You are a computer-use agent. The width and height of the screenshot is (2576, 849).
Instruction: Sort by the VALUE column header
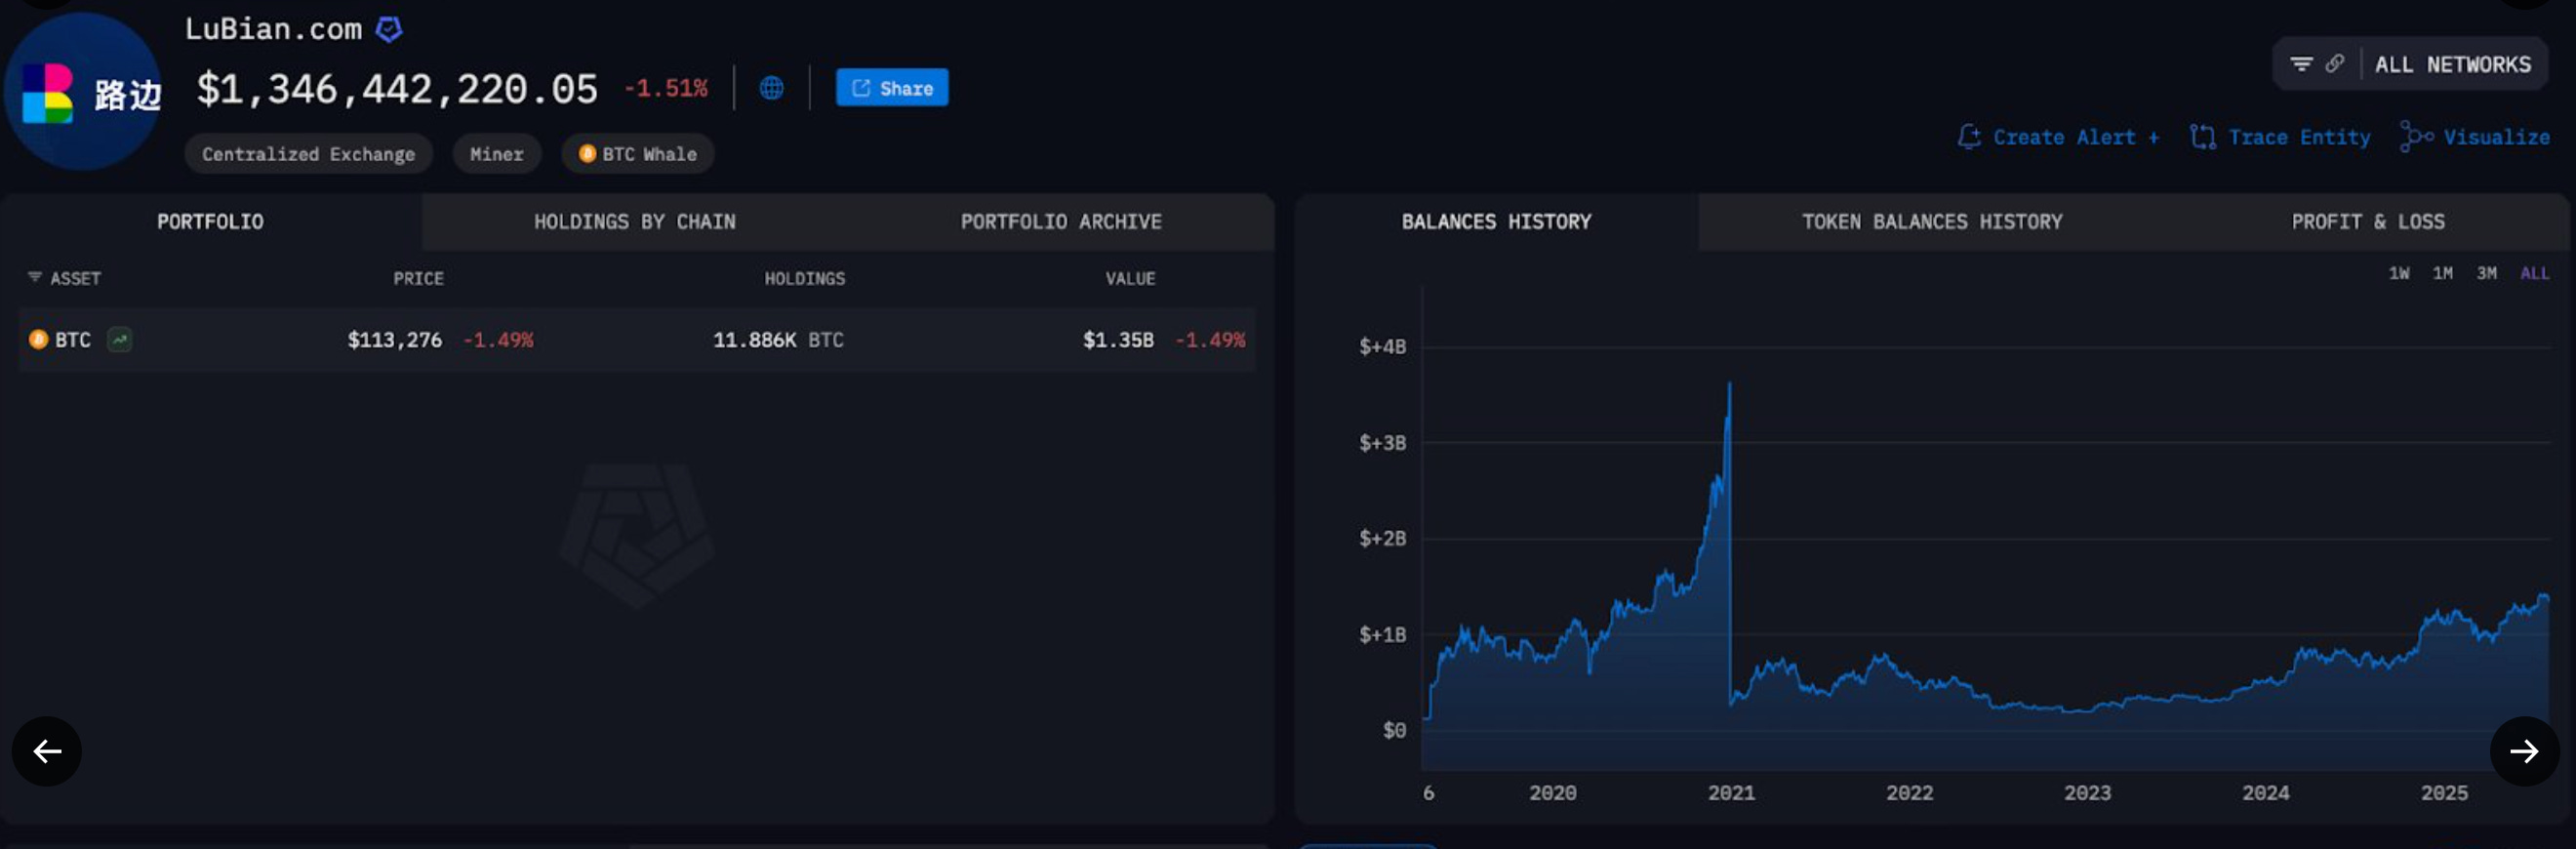pyautogui.click(x=1130, y=279)
